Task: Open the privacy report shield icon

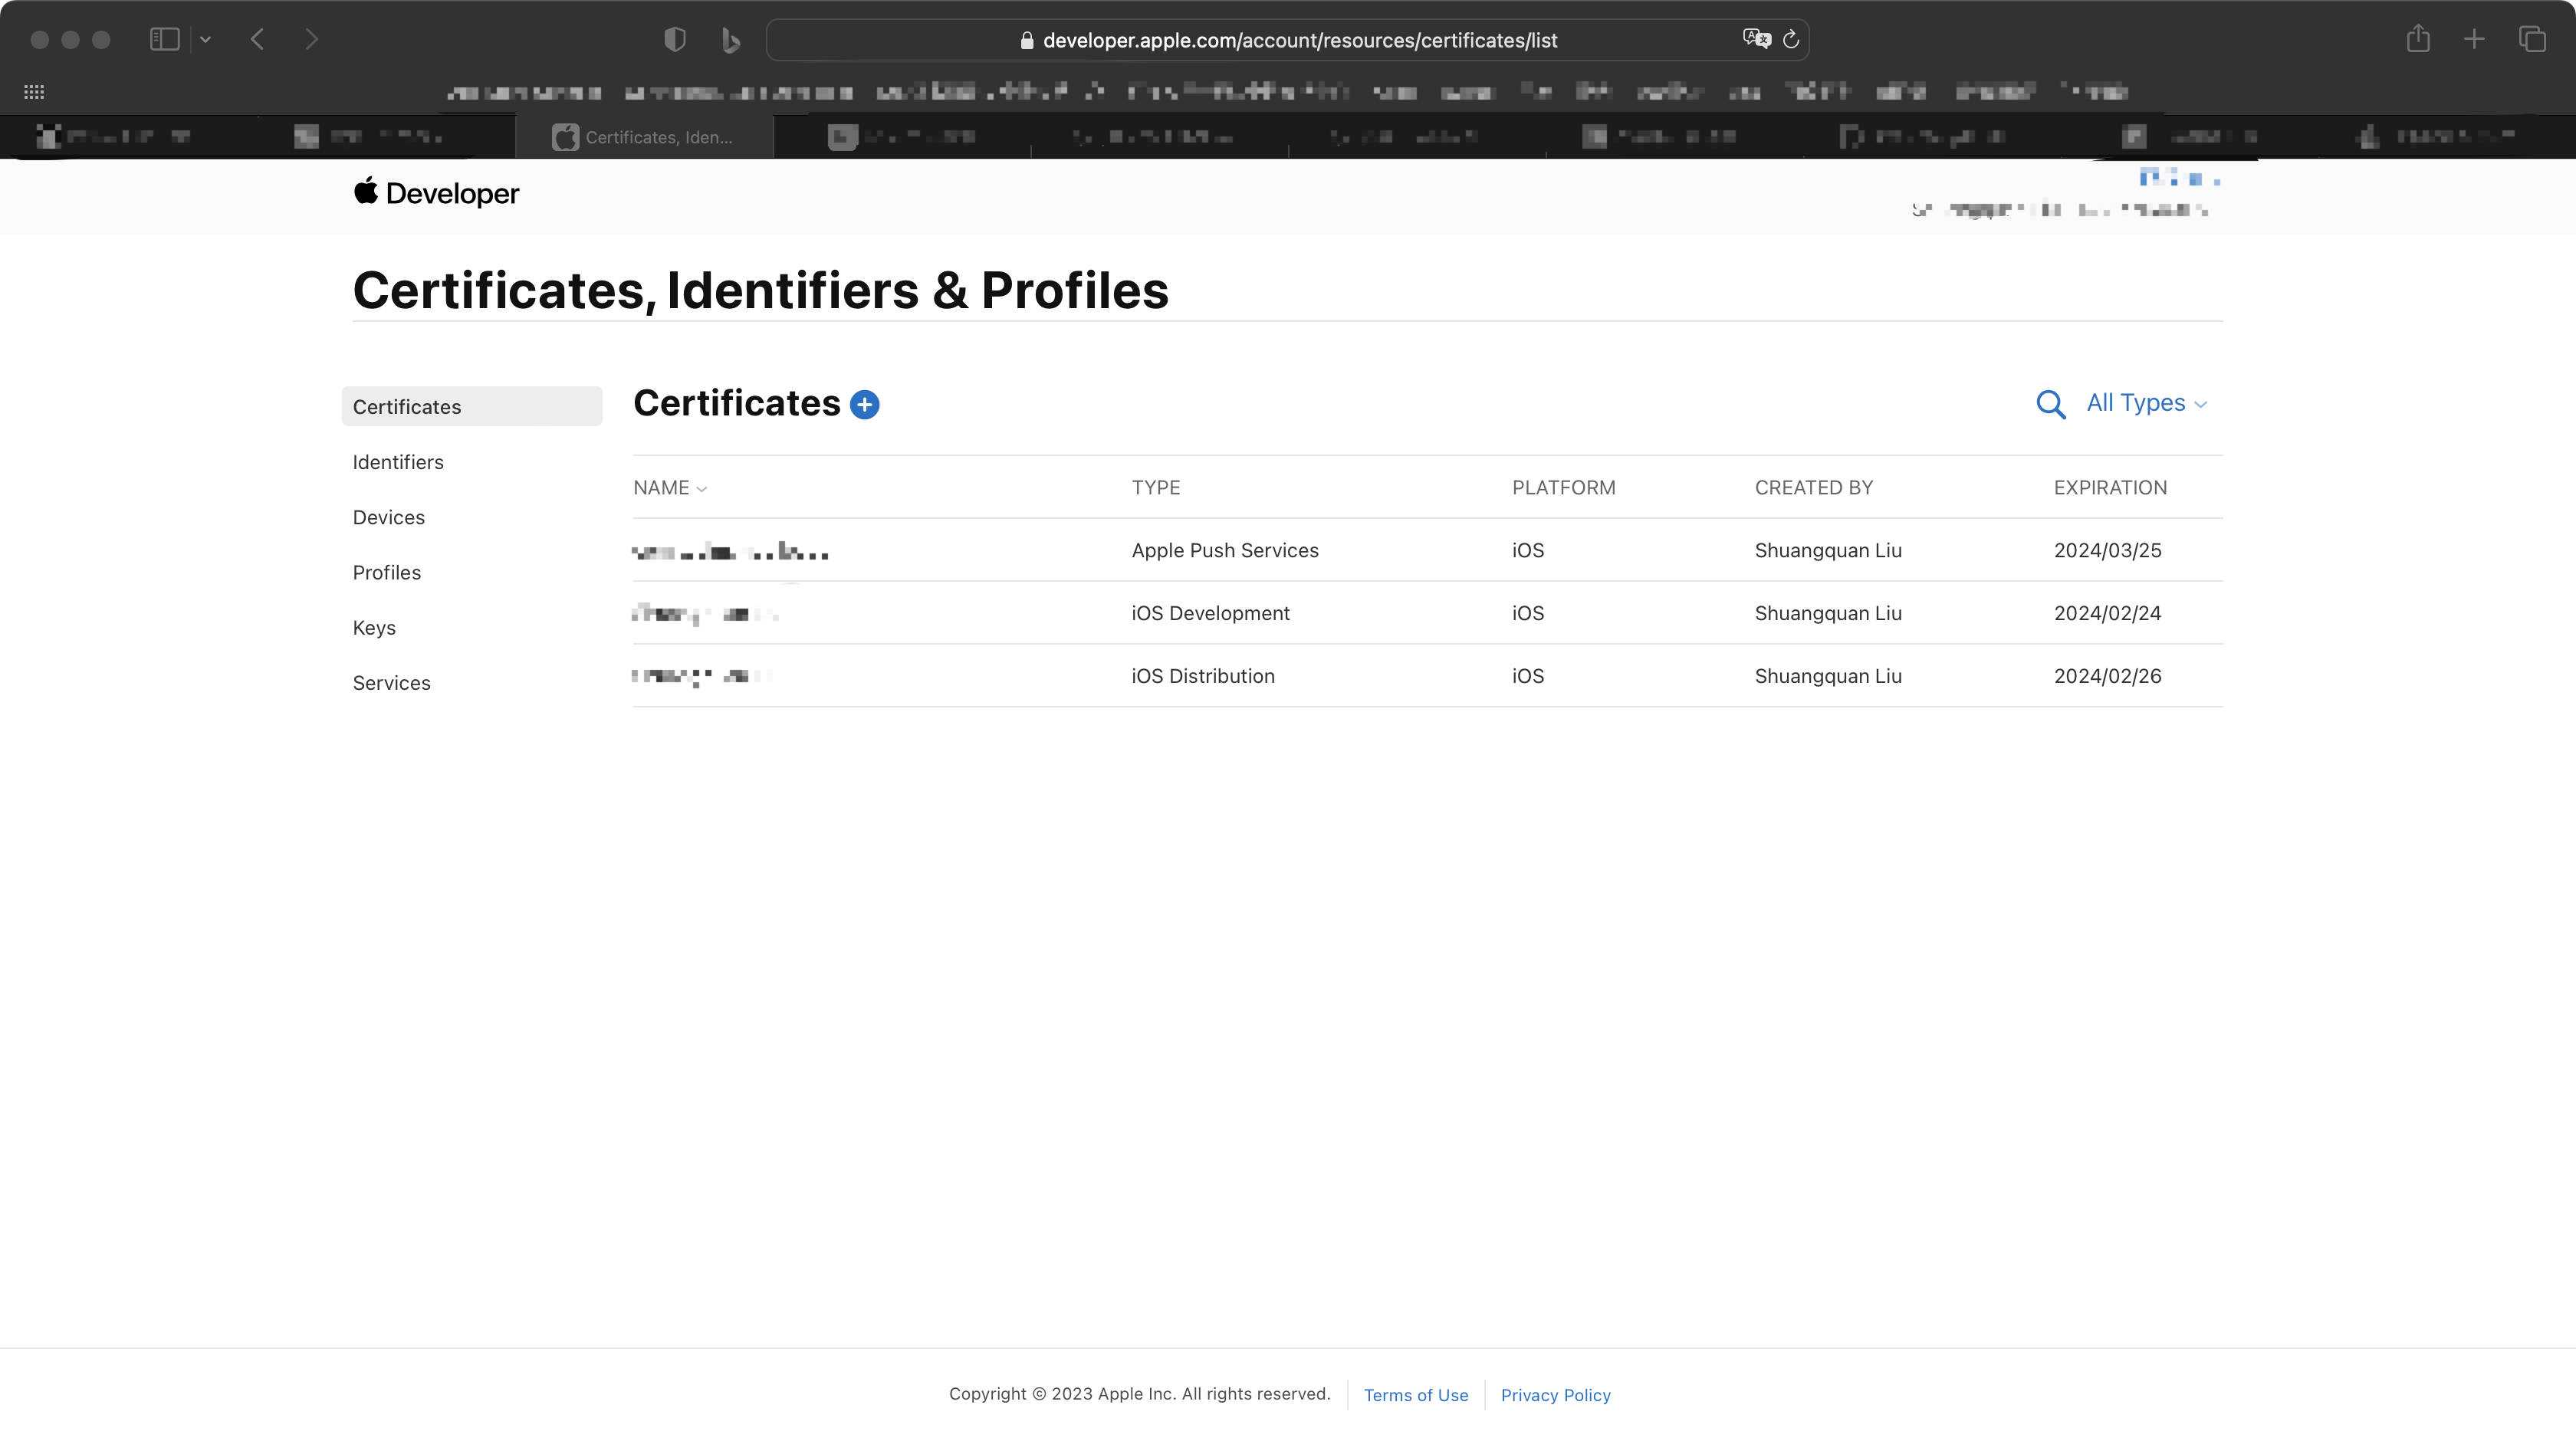Action: 675,40
